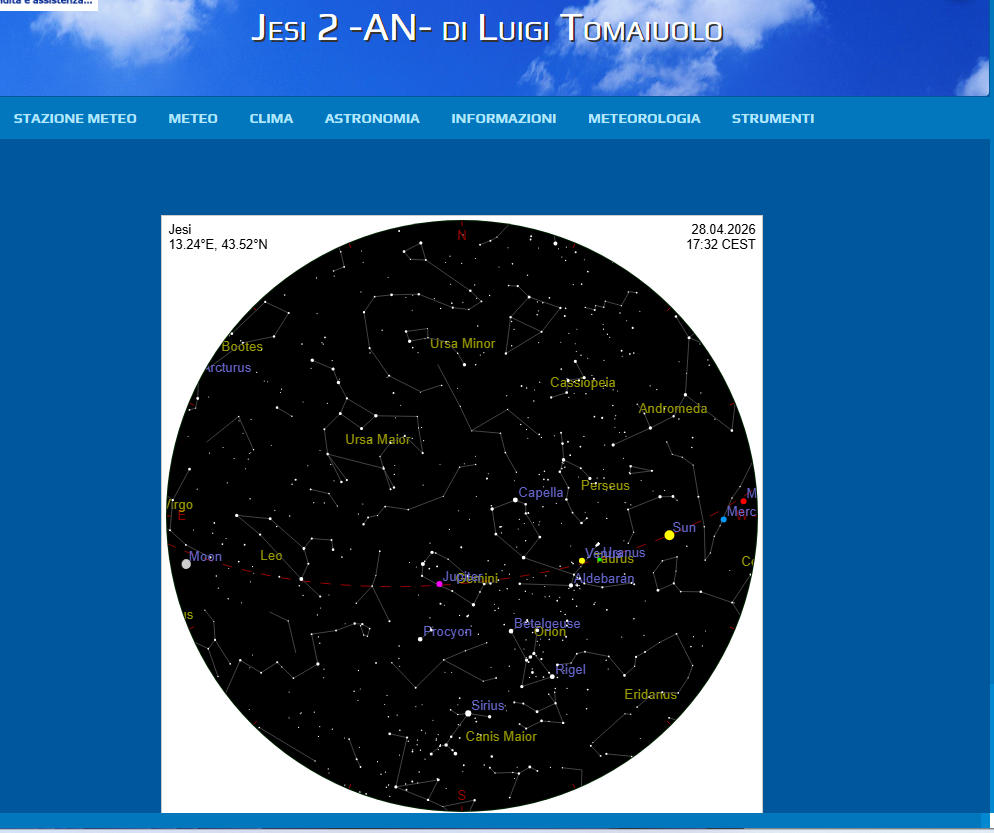Viewport: 994px width, 833px height.
Task: Open the METEOROLOGIA menu
Action: (x=644, y=118)
